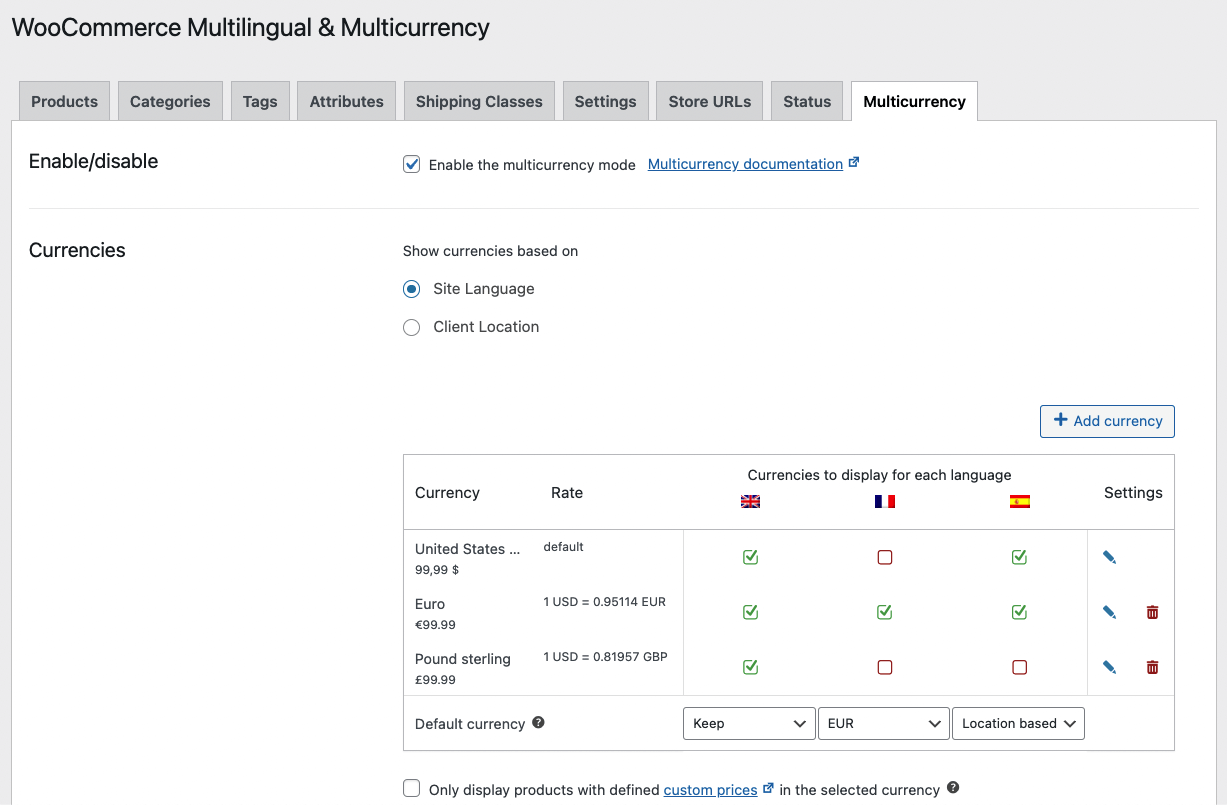The height and width of the screenshot is (805, 1227).
Task: Click help icon beside custom prices option
Action: coord(953,788)
